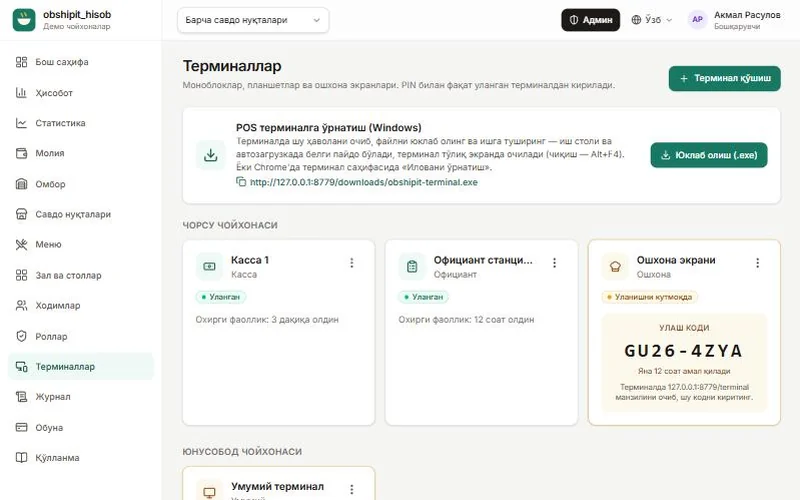
Task: Click the Ходимлар people icon
Action: point(21,305)
